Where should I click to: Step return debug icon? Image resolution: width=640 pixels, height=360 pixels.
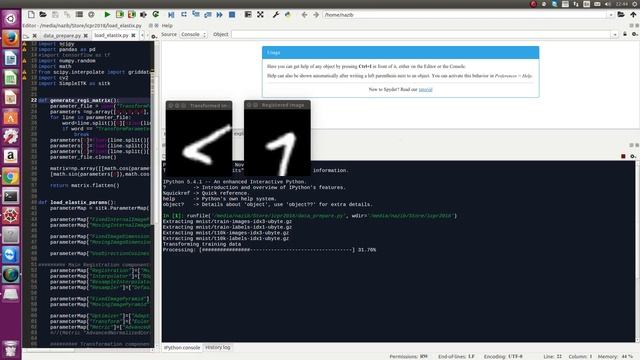tap(207, 15)
